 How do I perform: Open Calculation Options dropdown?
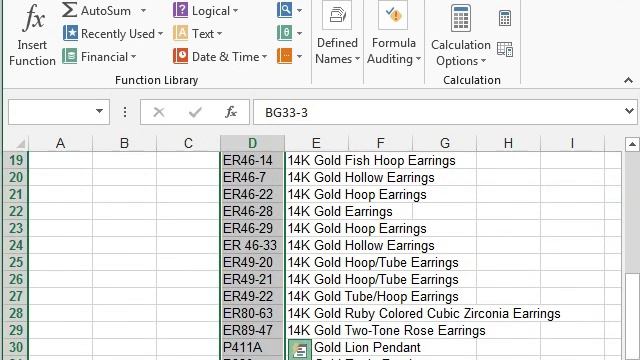point(461,36)
